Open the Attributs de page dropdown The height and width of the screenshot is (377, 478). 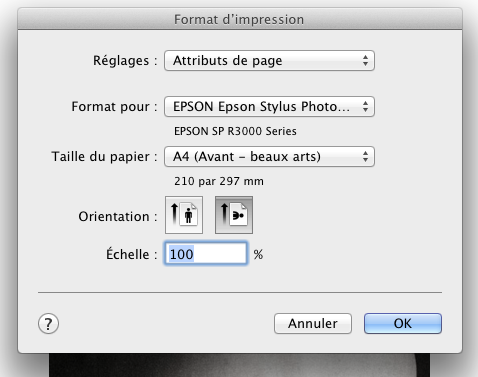[x=269, y=61]
